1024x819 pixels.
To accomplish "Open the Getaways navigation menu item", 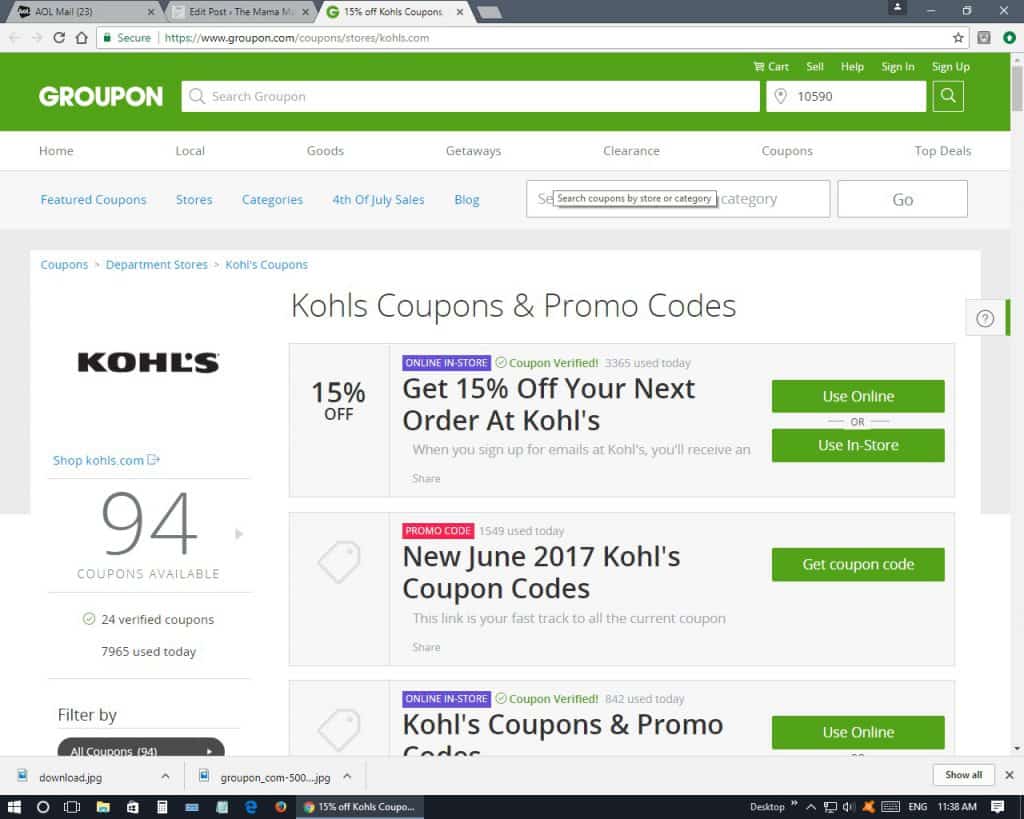I will [x=473, y=151].
